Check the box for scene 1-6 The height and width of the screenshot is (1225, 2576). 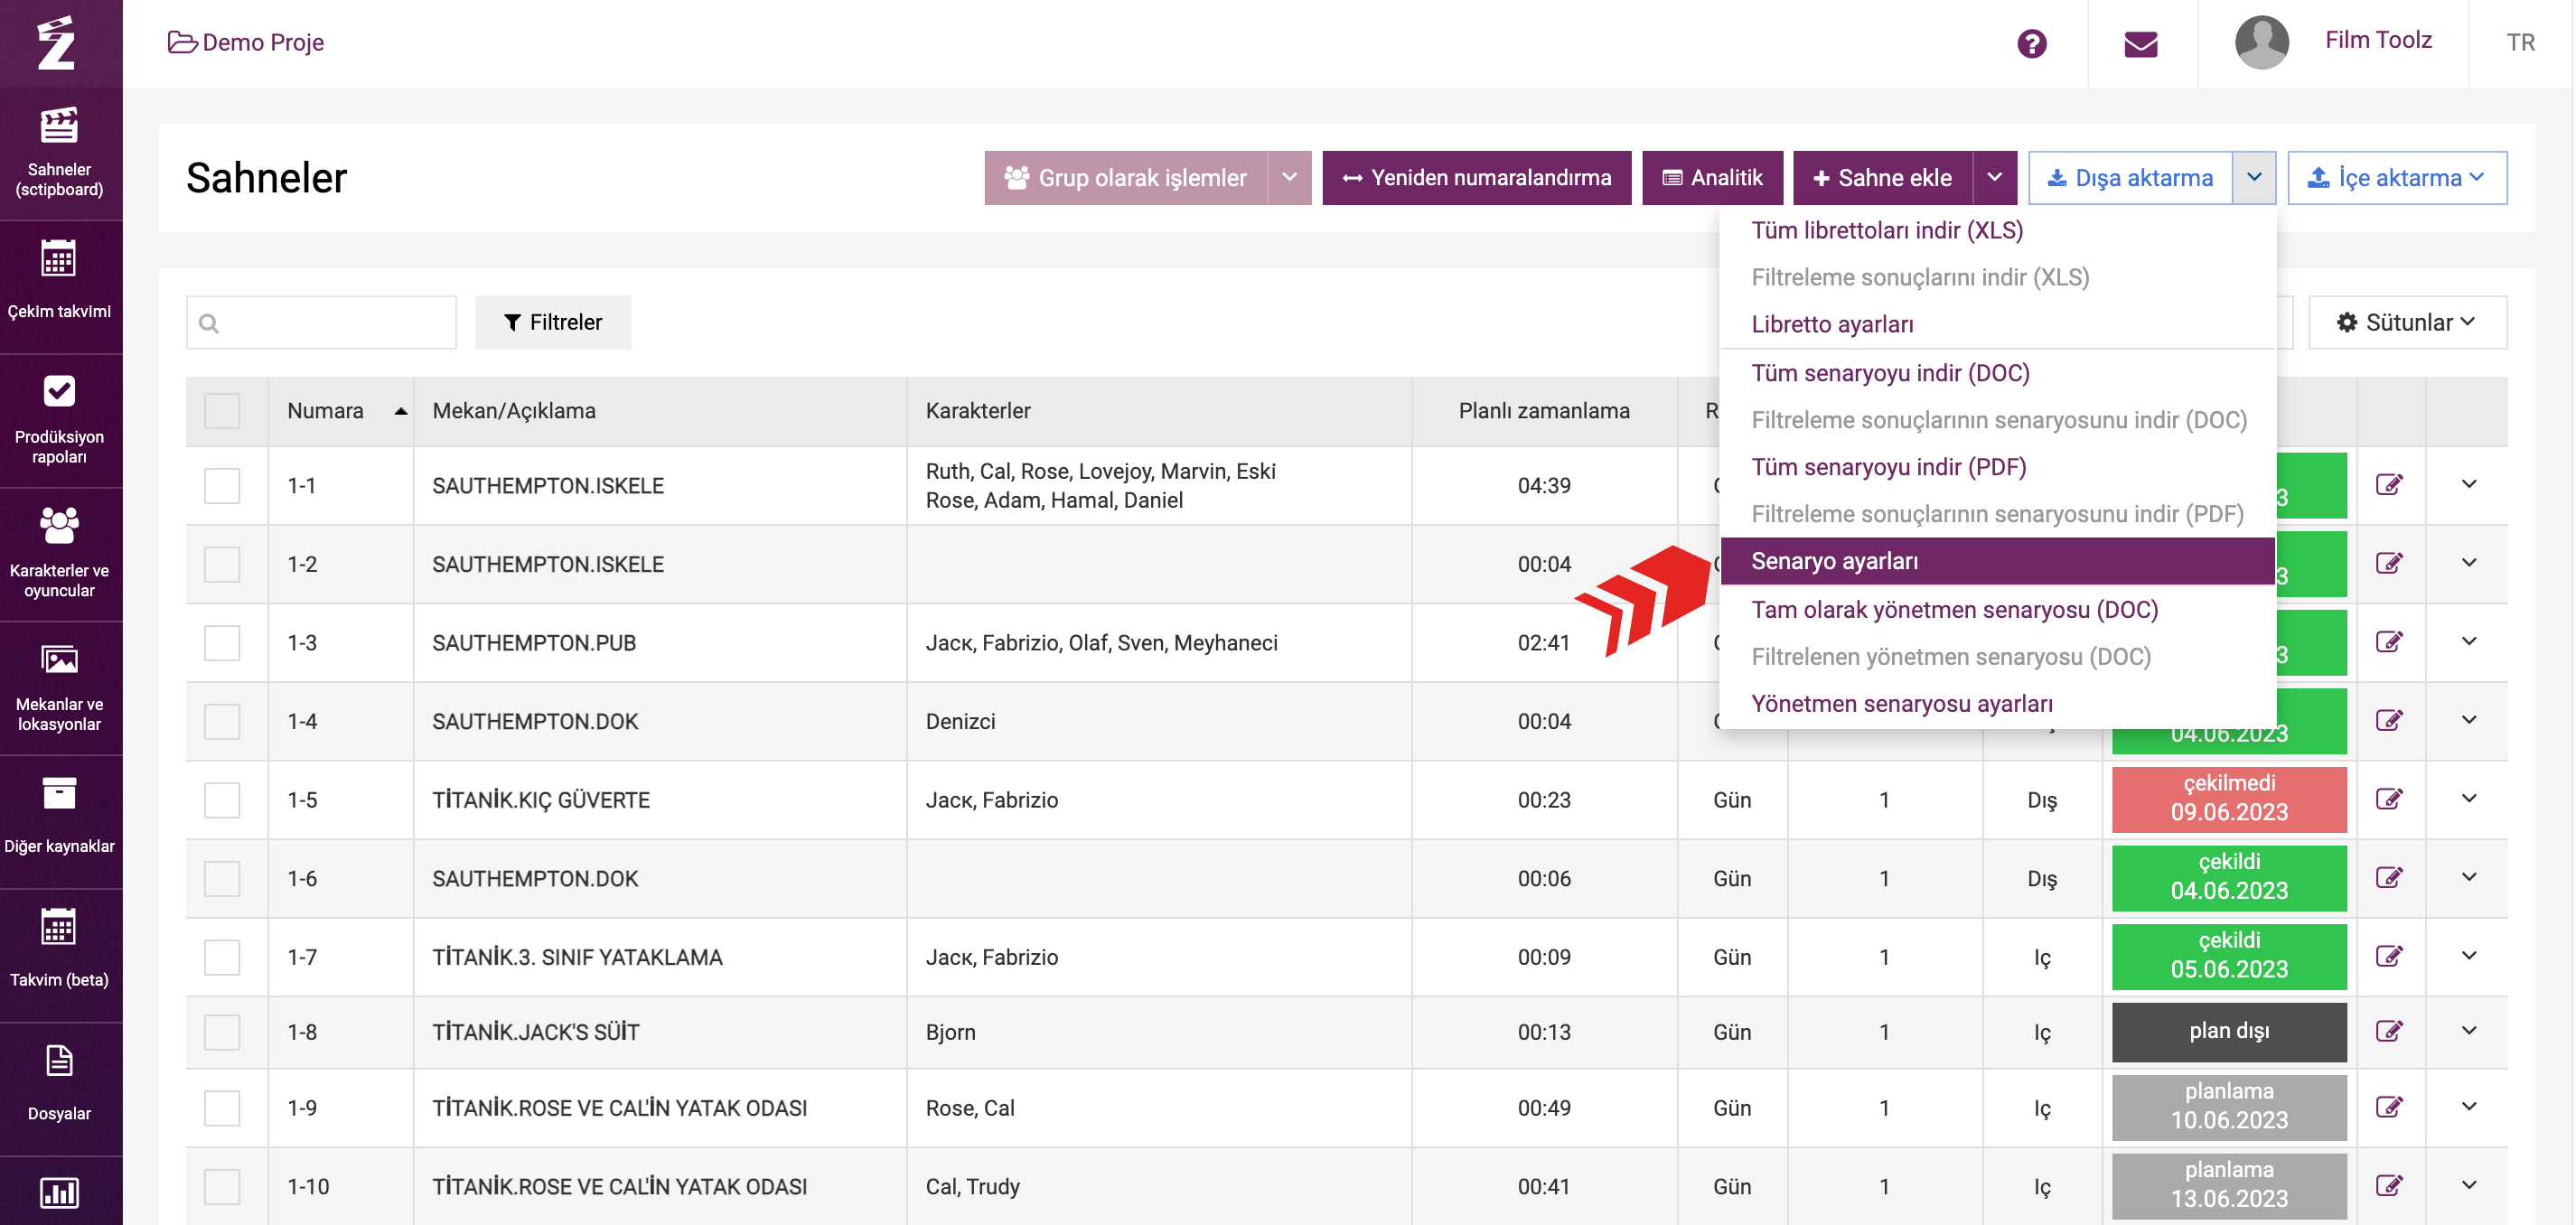click(222, 878)
